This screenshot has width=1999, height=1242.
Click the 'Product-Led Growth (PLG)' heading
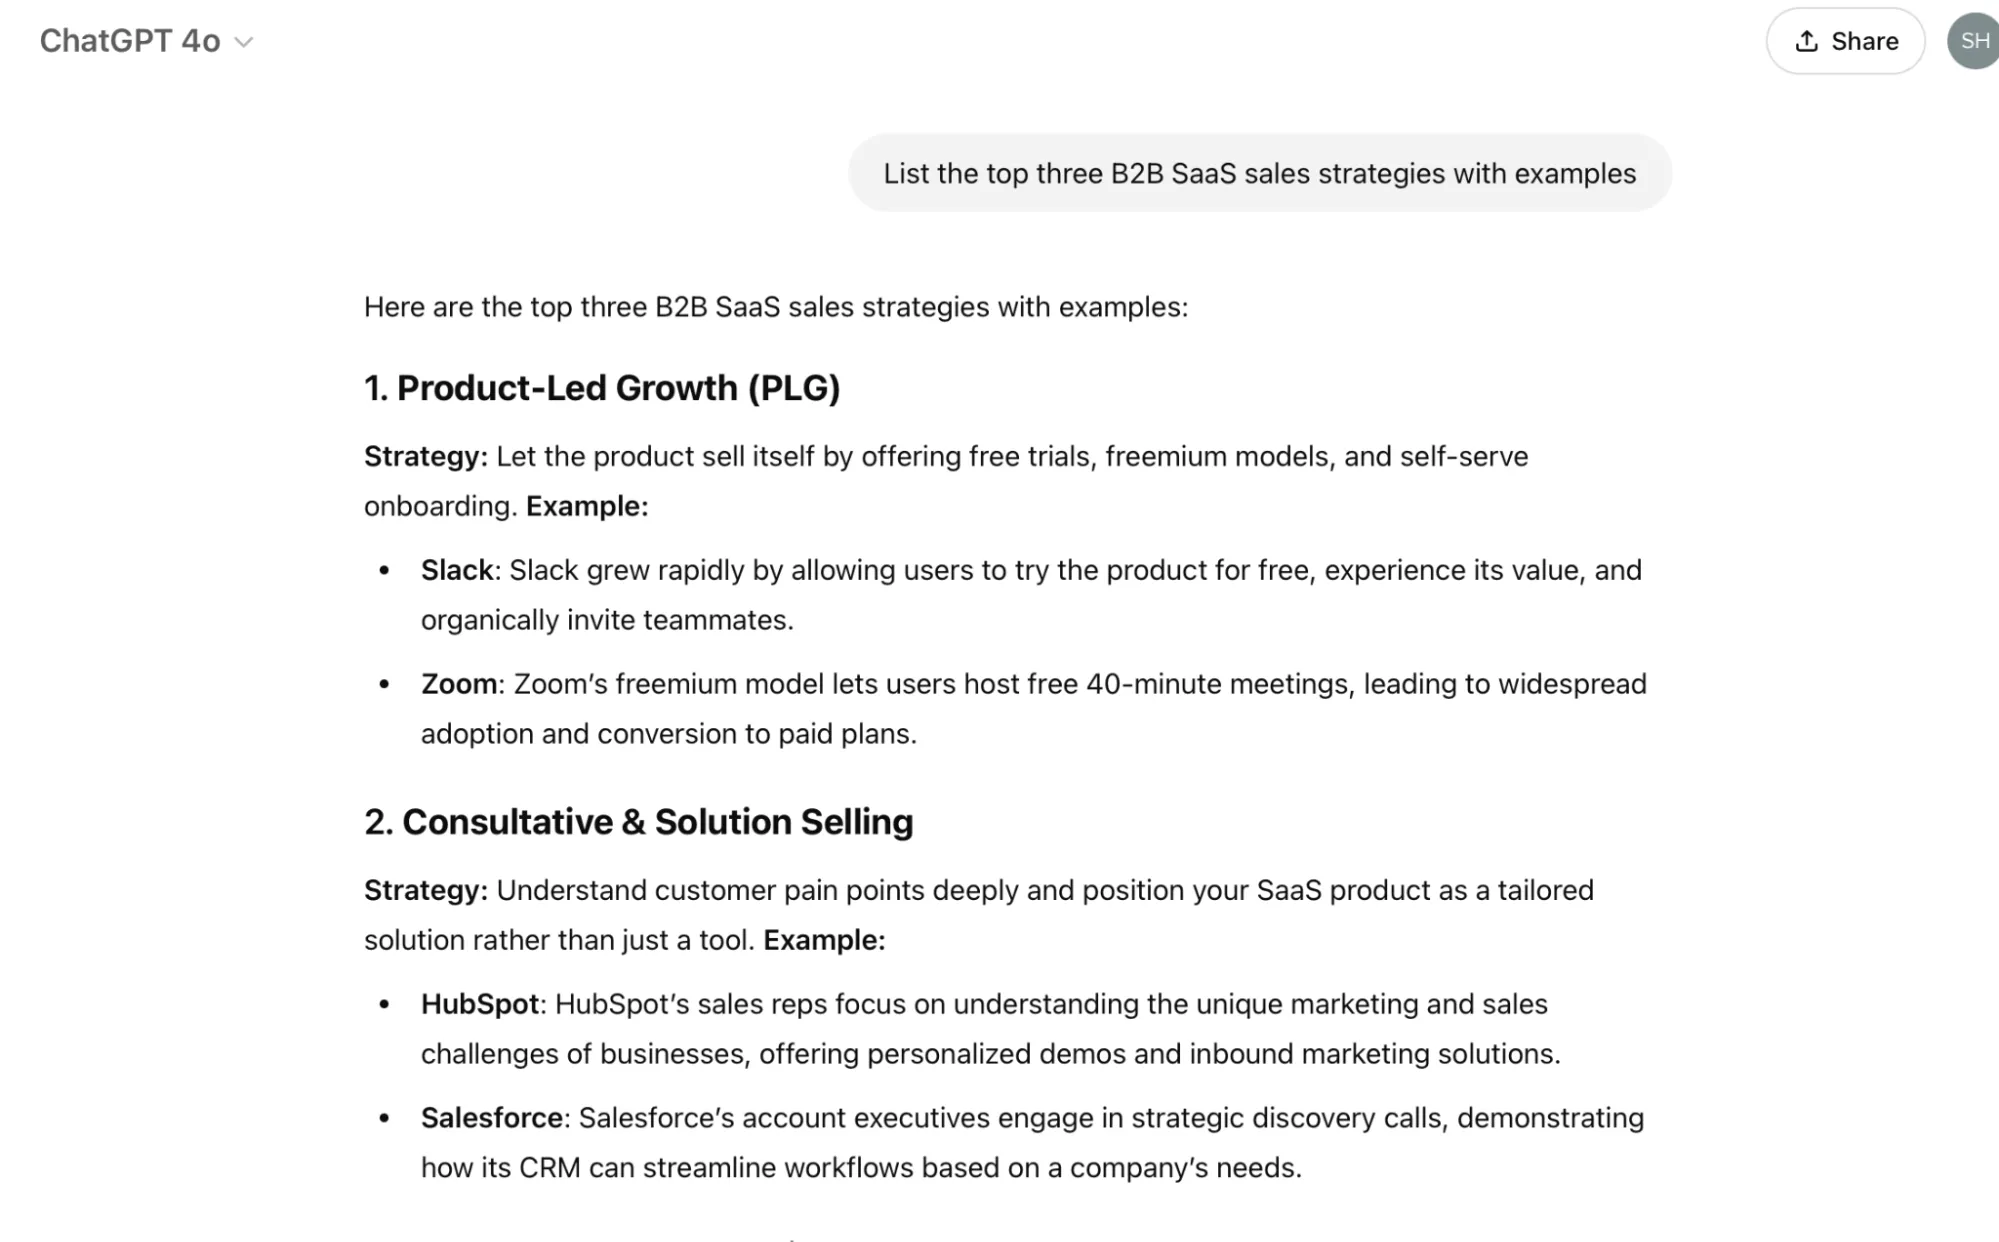(x=602, y=388)
